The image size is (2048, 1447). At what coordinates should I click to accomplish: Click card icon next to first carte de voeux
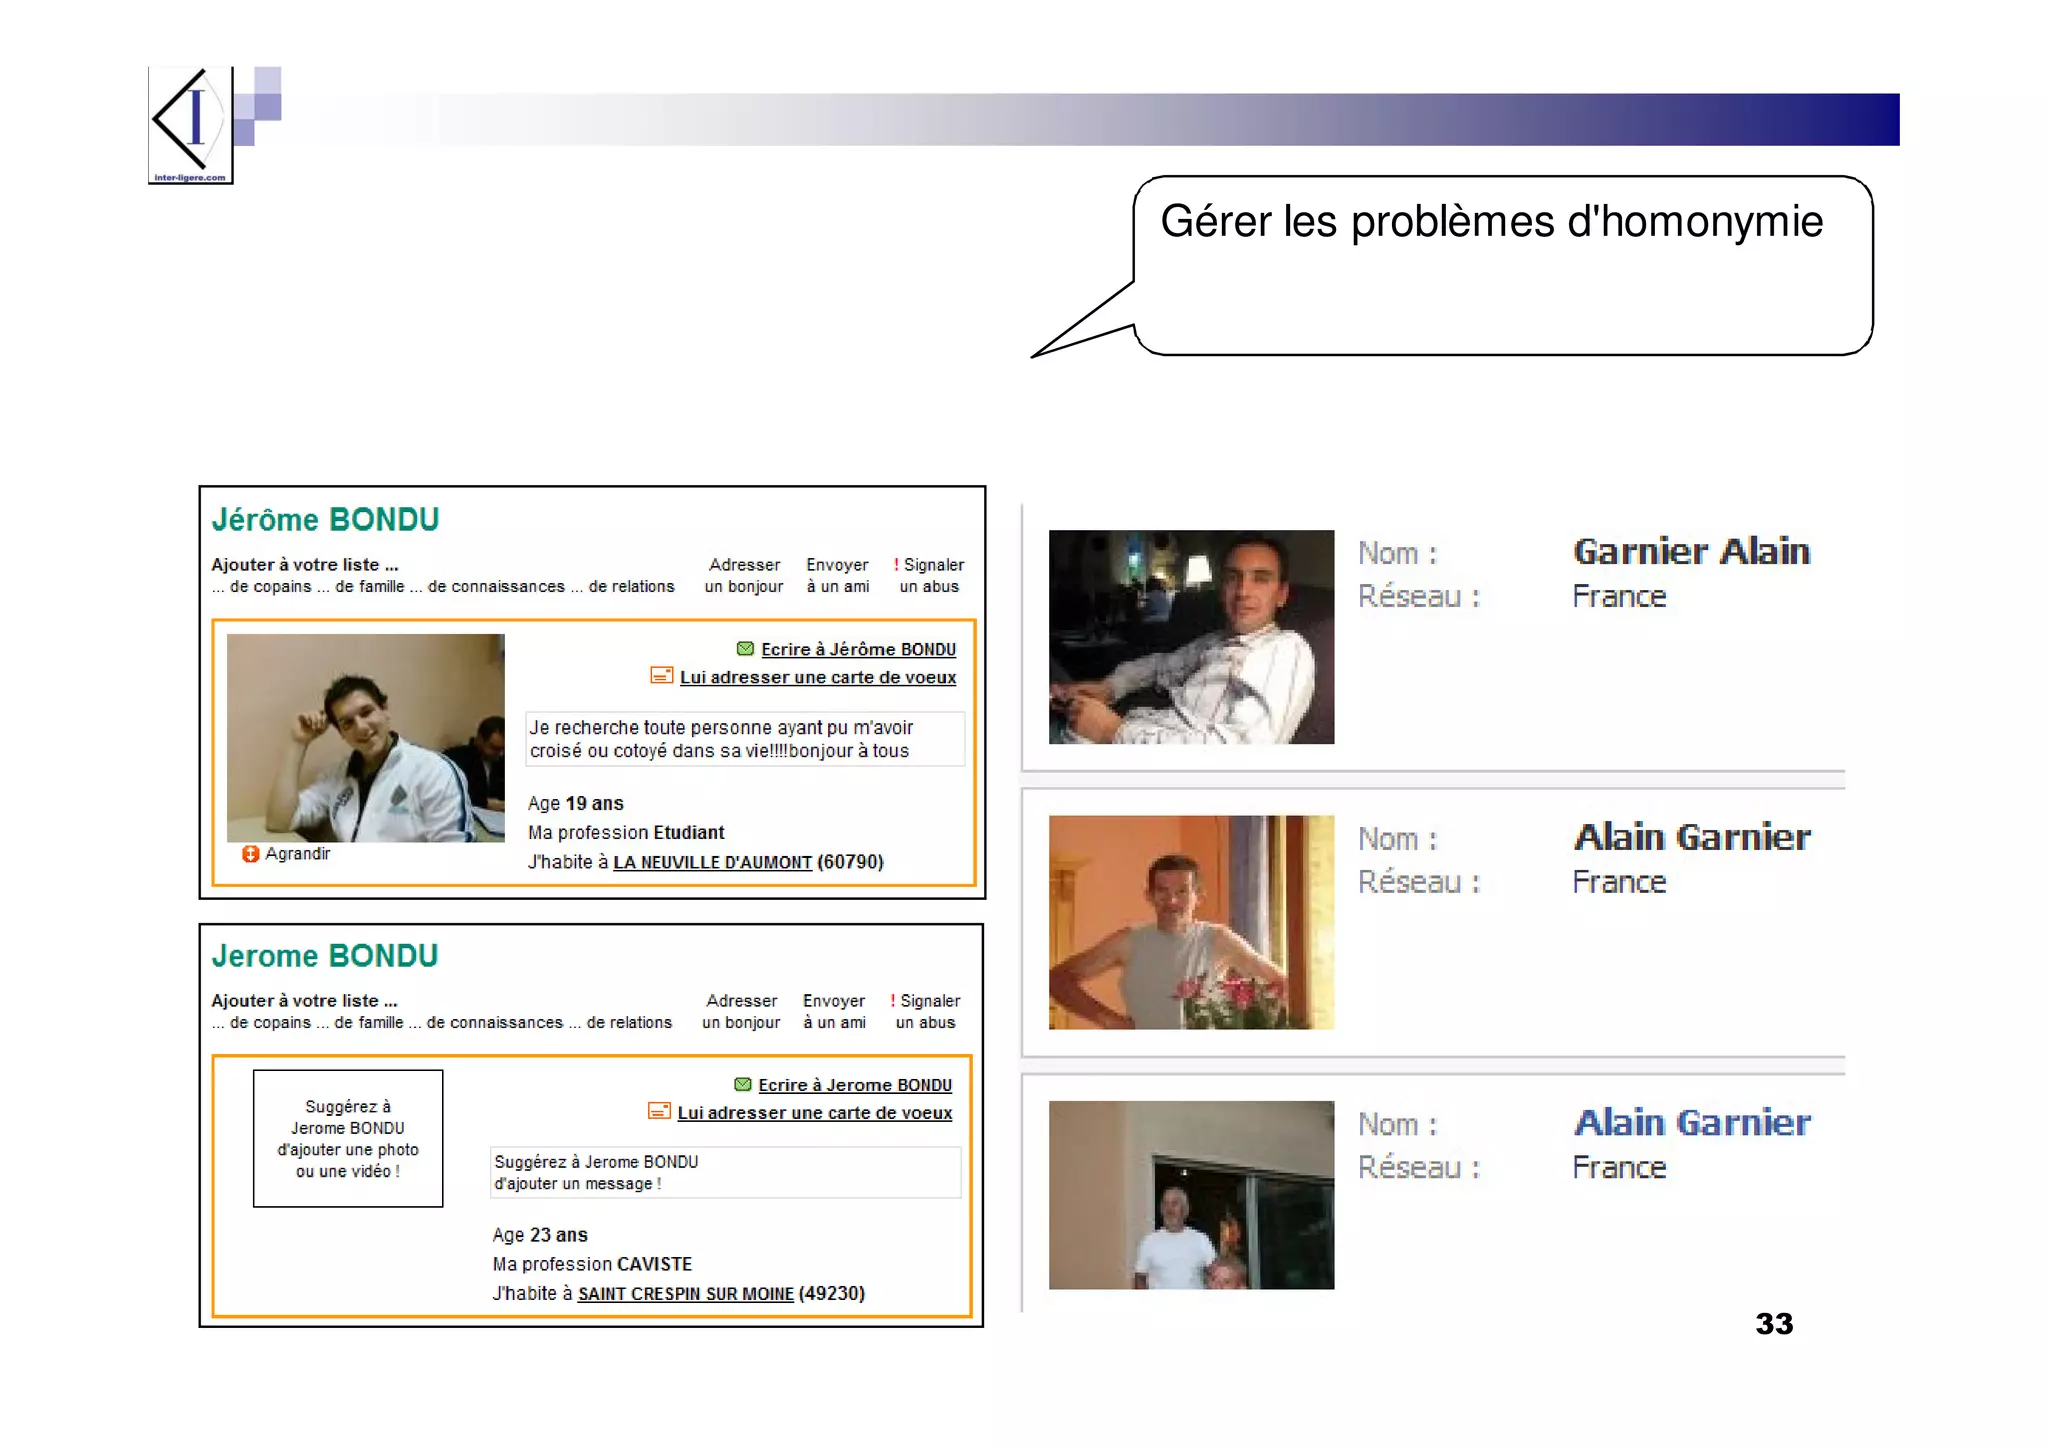pos(661,675)
